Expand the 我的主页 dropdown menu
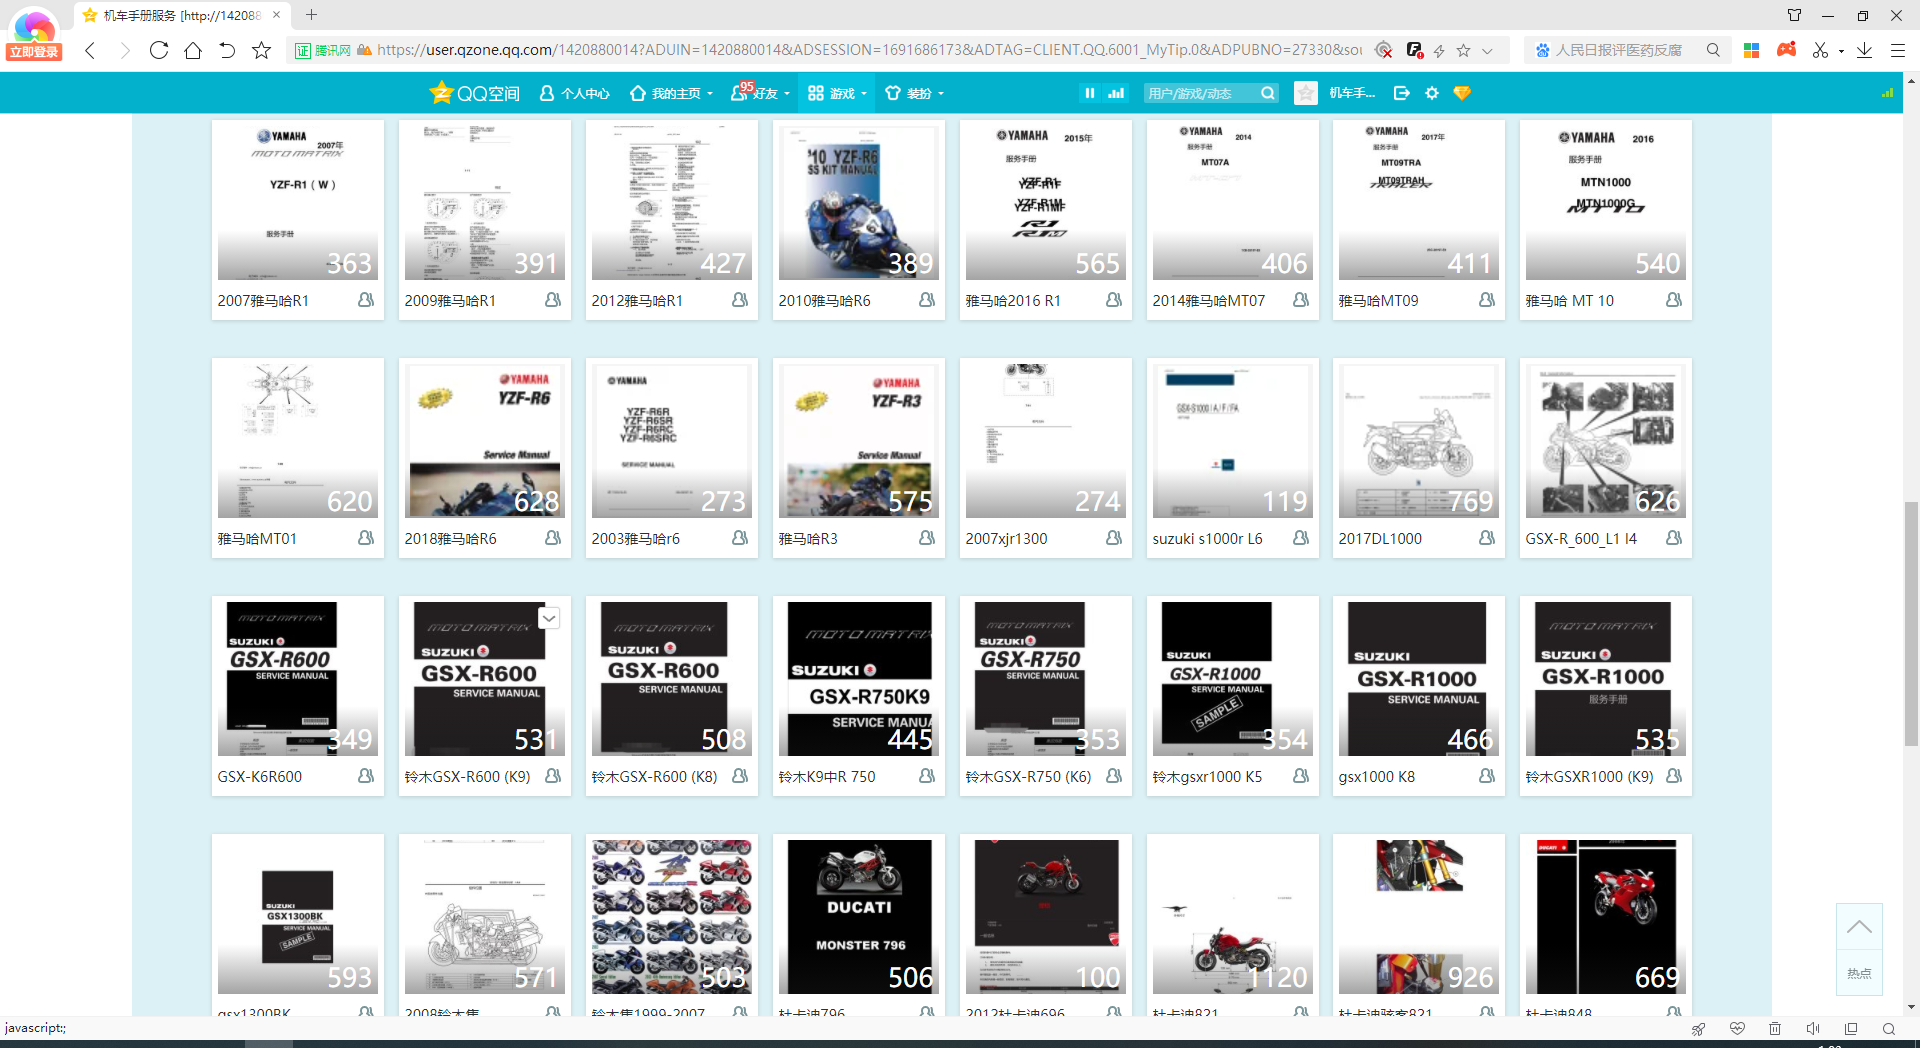Screen dimensions: 1920x1048 (x=672, y=93)
